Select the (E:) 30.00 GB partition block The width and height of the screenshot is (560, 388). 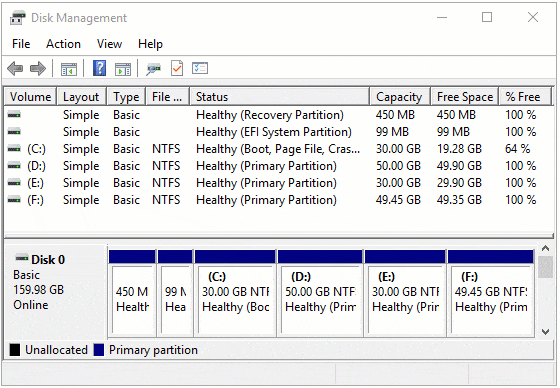tap(405, 293)
